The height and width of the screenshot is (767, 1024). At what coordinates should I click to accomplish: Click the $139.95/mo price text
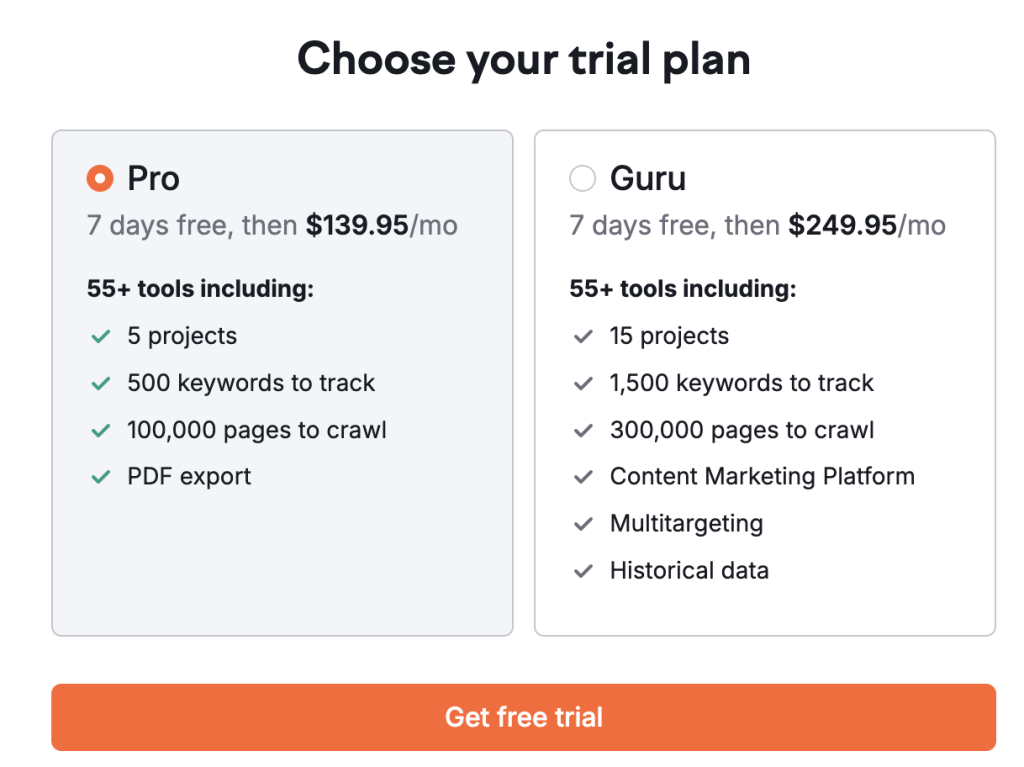coord(381,225)
